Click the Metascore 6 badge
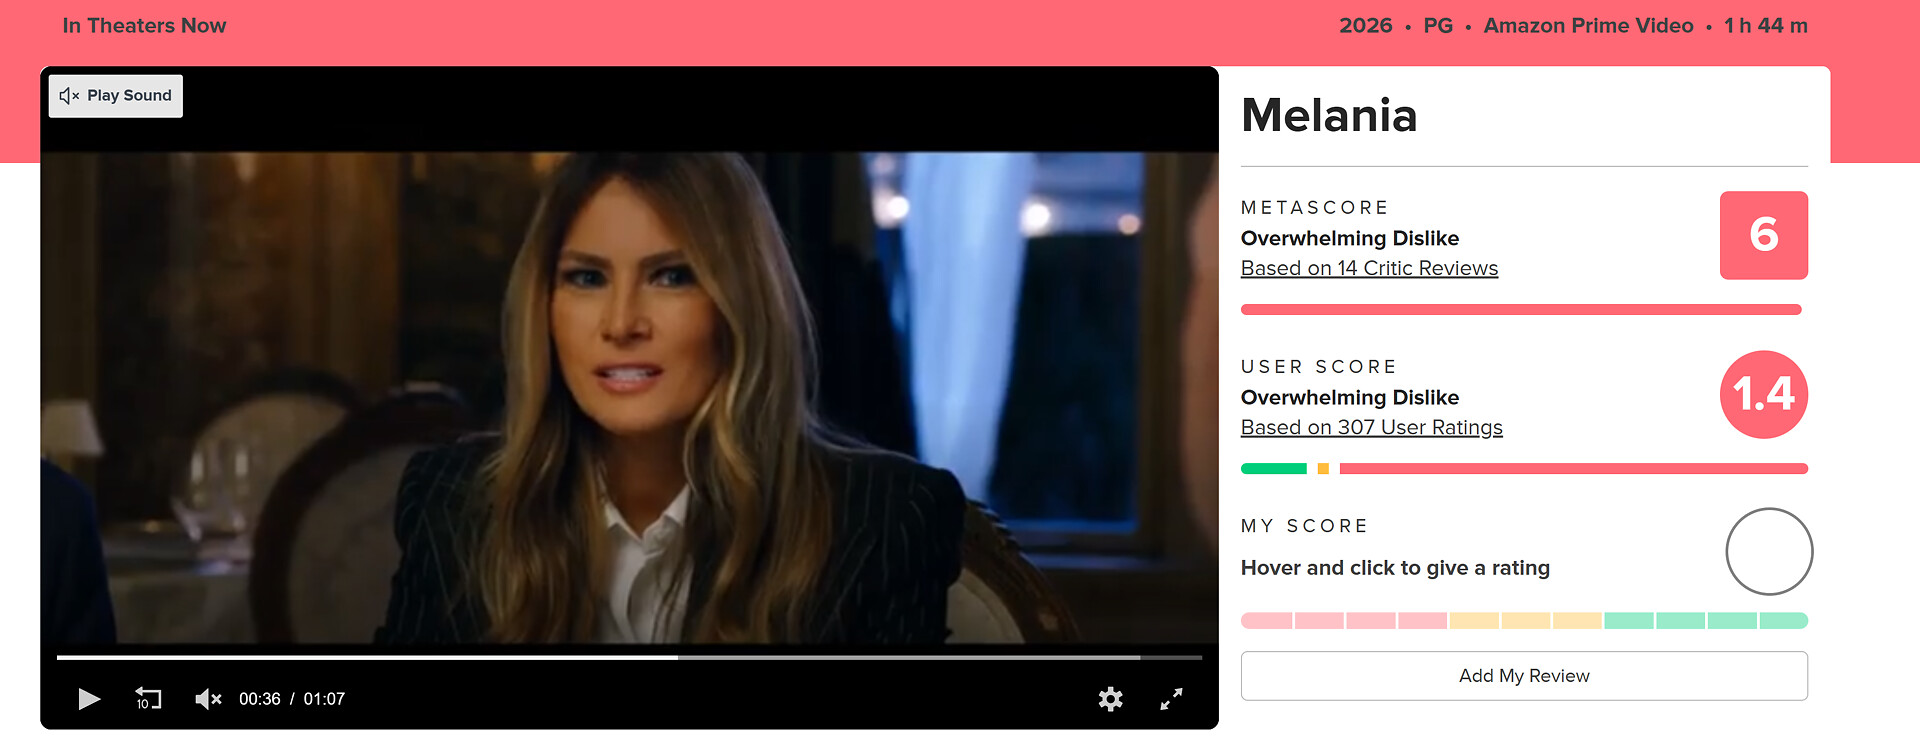Viewport: 1920px width, 745px height. [x=1763, y=235]
